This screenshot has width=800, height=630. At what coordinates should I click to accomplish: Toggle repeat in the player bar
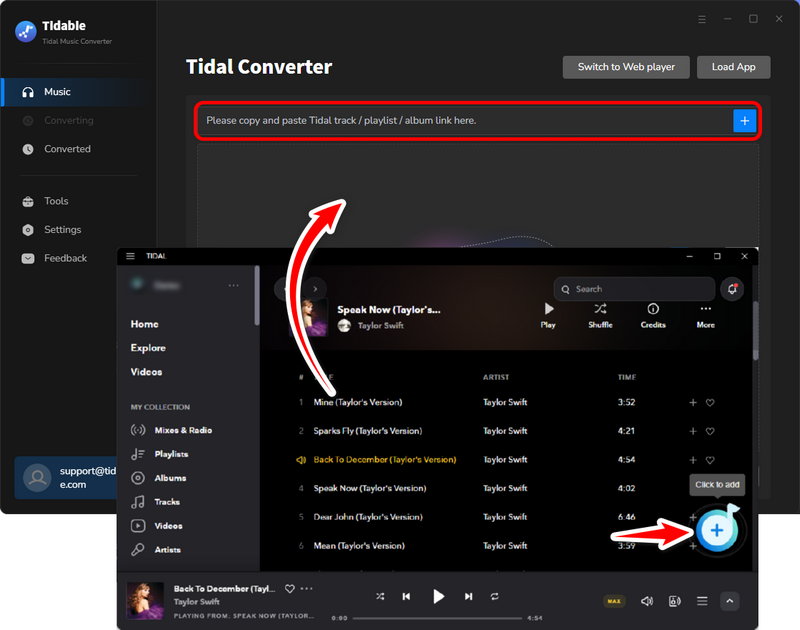click(494, 596)
